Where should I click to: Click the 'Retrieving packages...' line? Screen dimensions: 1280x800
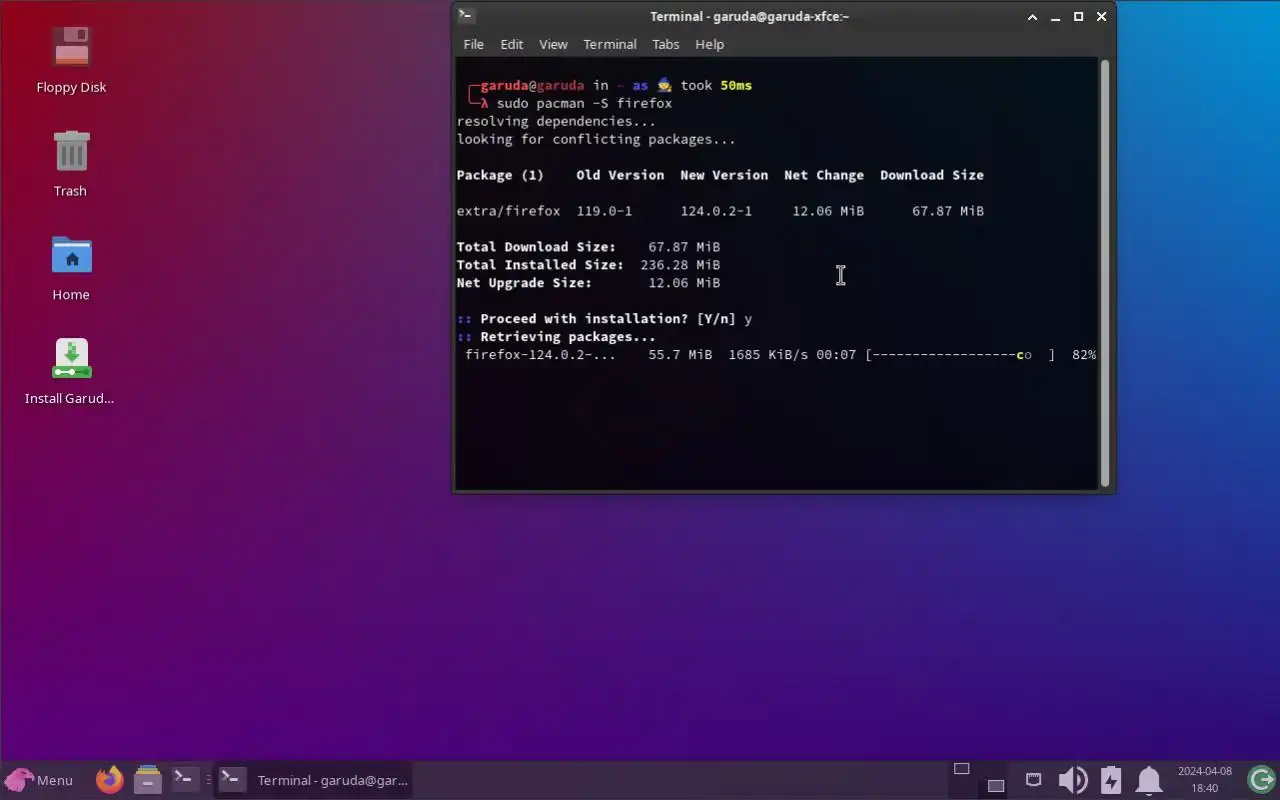pyautogui.click(x=568, y=337)
